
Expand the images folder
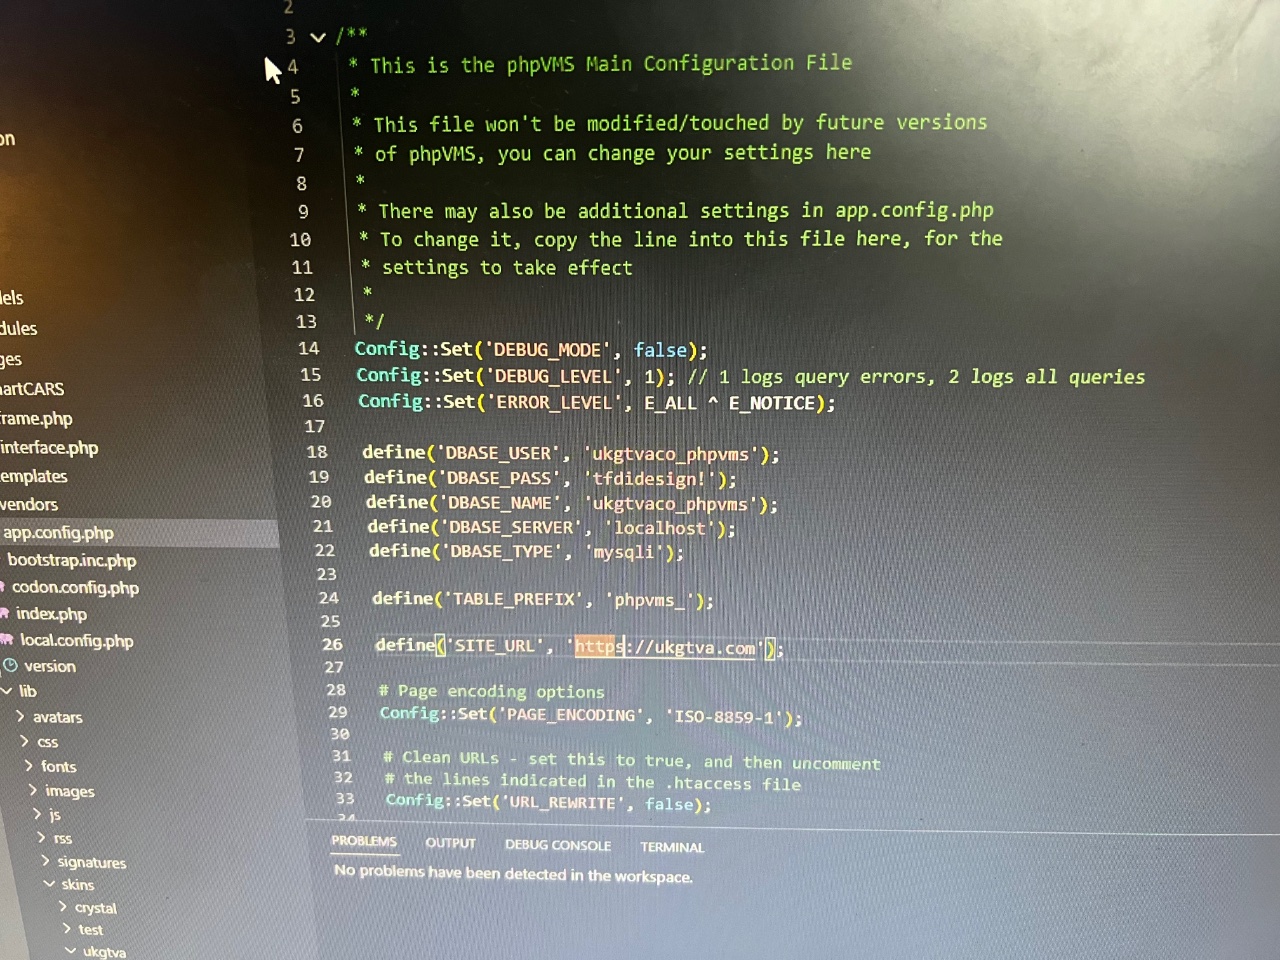34,790
